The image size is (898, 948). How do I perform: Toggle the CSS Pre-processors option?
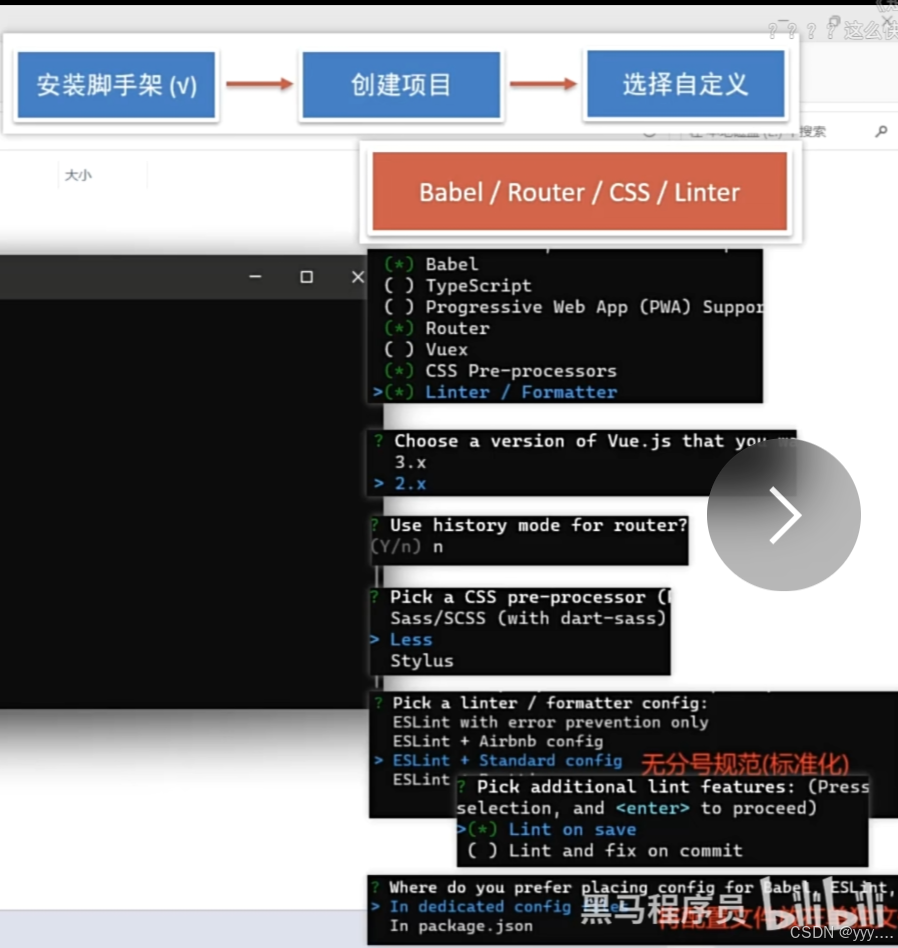(x=500, y=371)
